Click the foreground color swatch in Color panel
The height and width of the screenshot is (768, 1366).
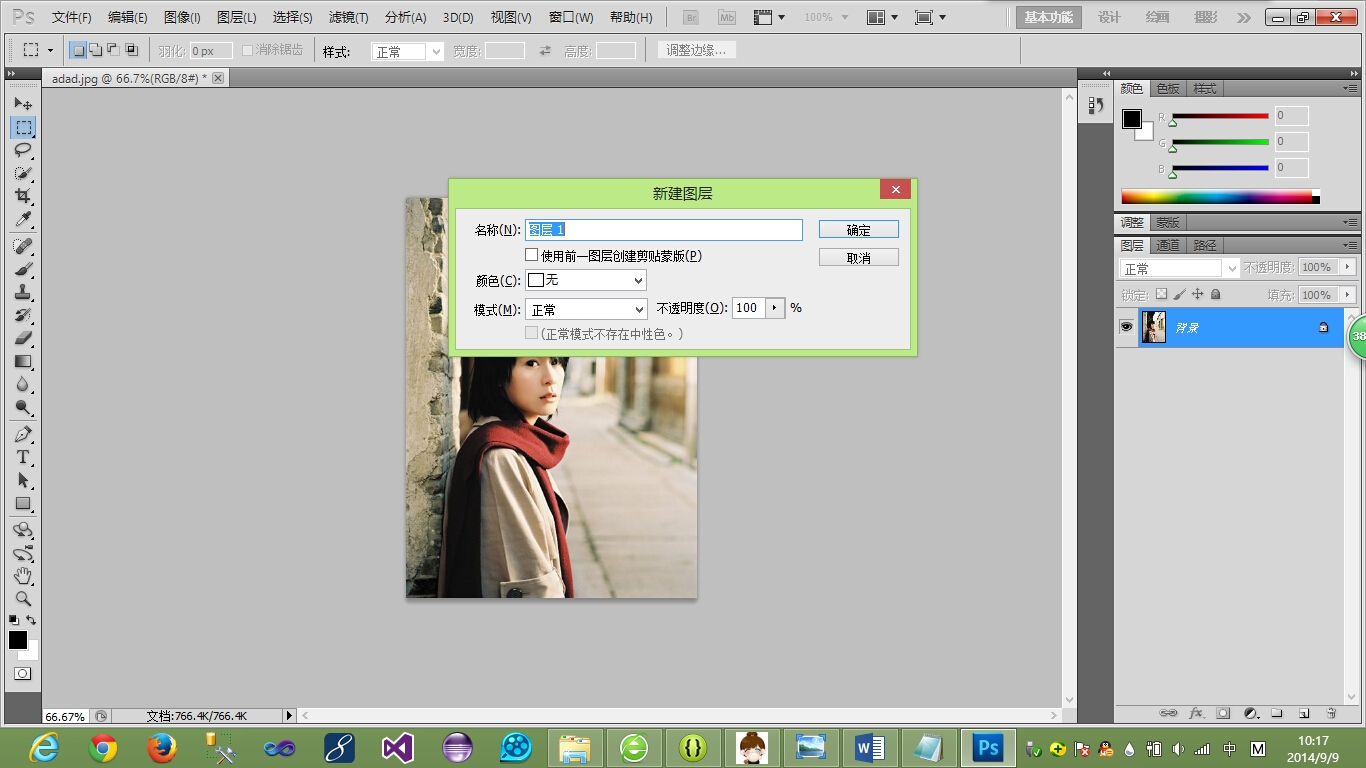(x=1131, y=119)
